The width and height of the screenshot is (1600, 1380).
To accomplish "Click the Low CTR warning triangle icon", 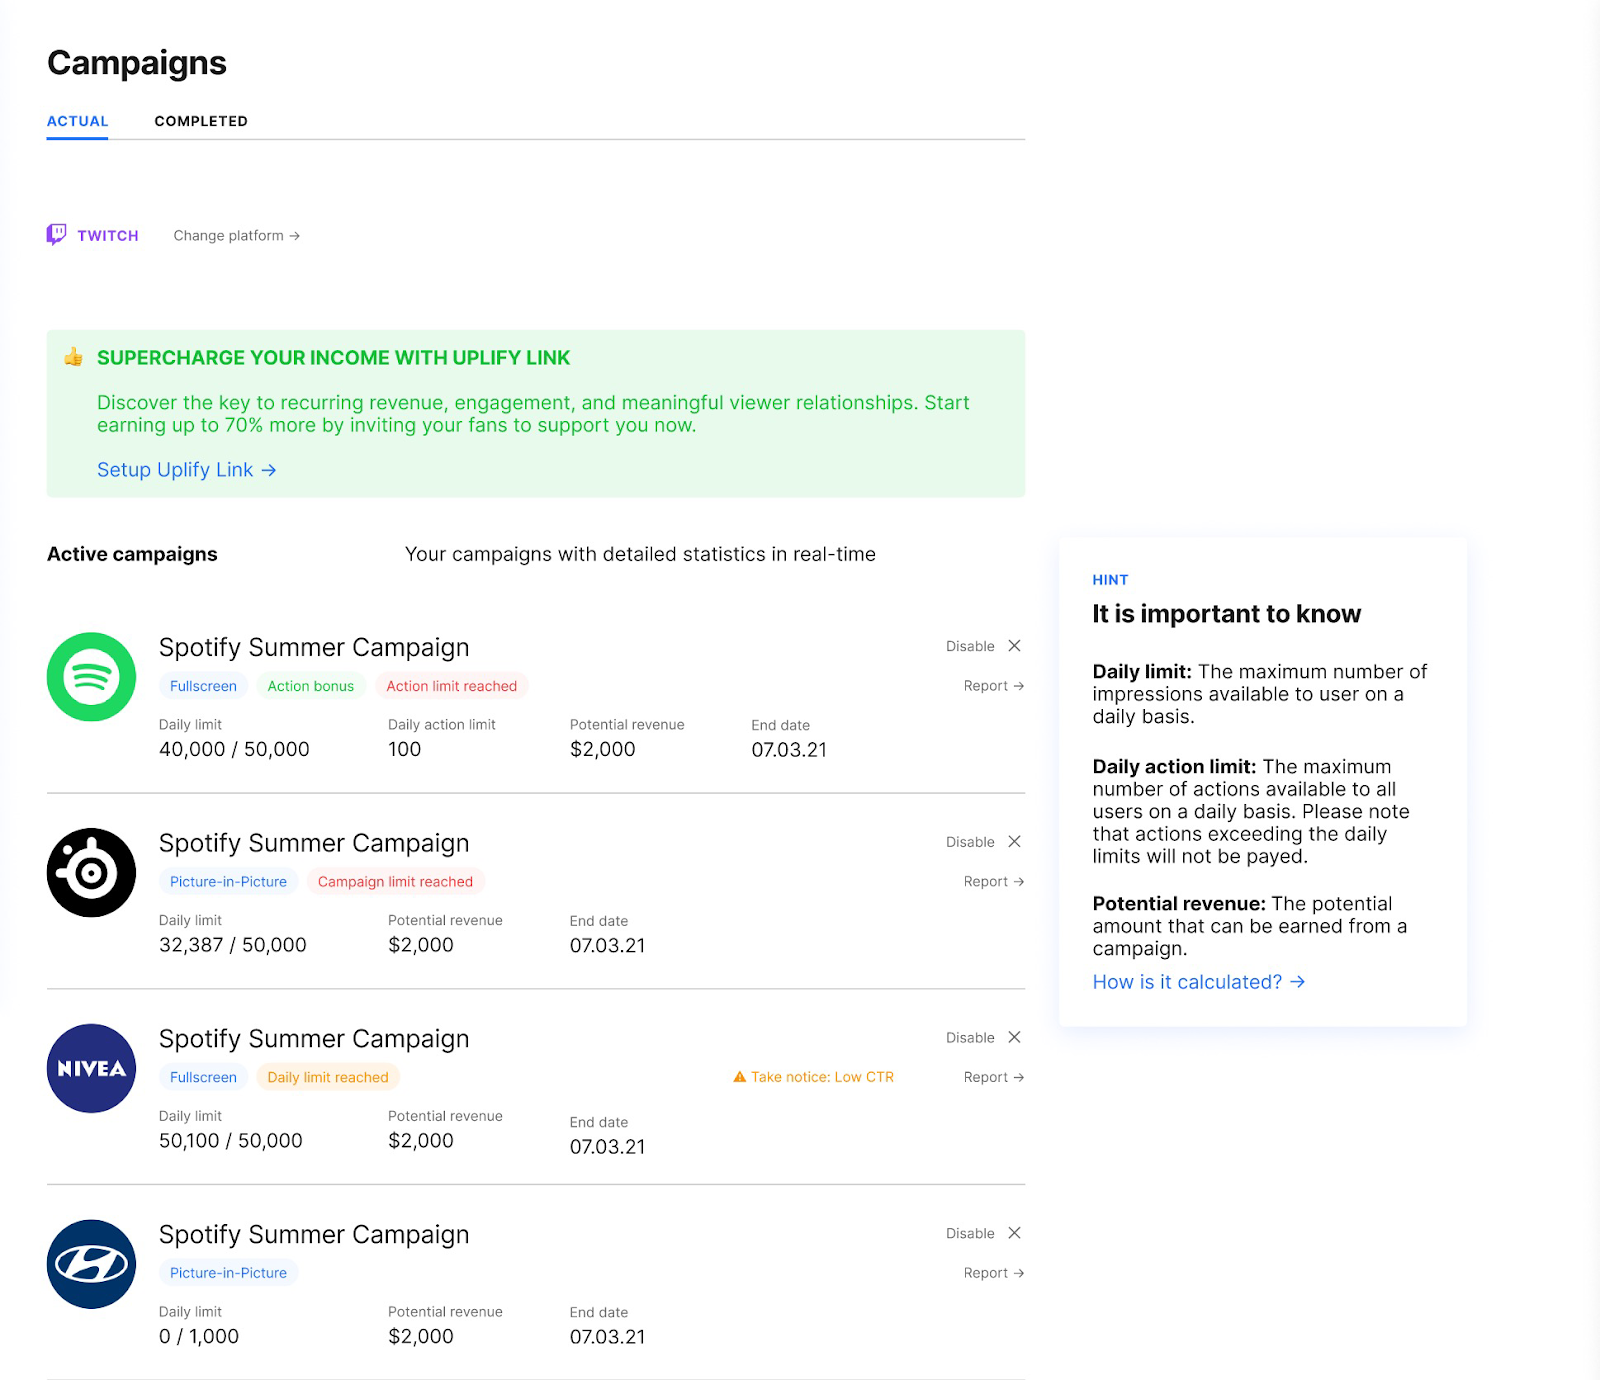I will point(740,1077).
